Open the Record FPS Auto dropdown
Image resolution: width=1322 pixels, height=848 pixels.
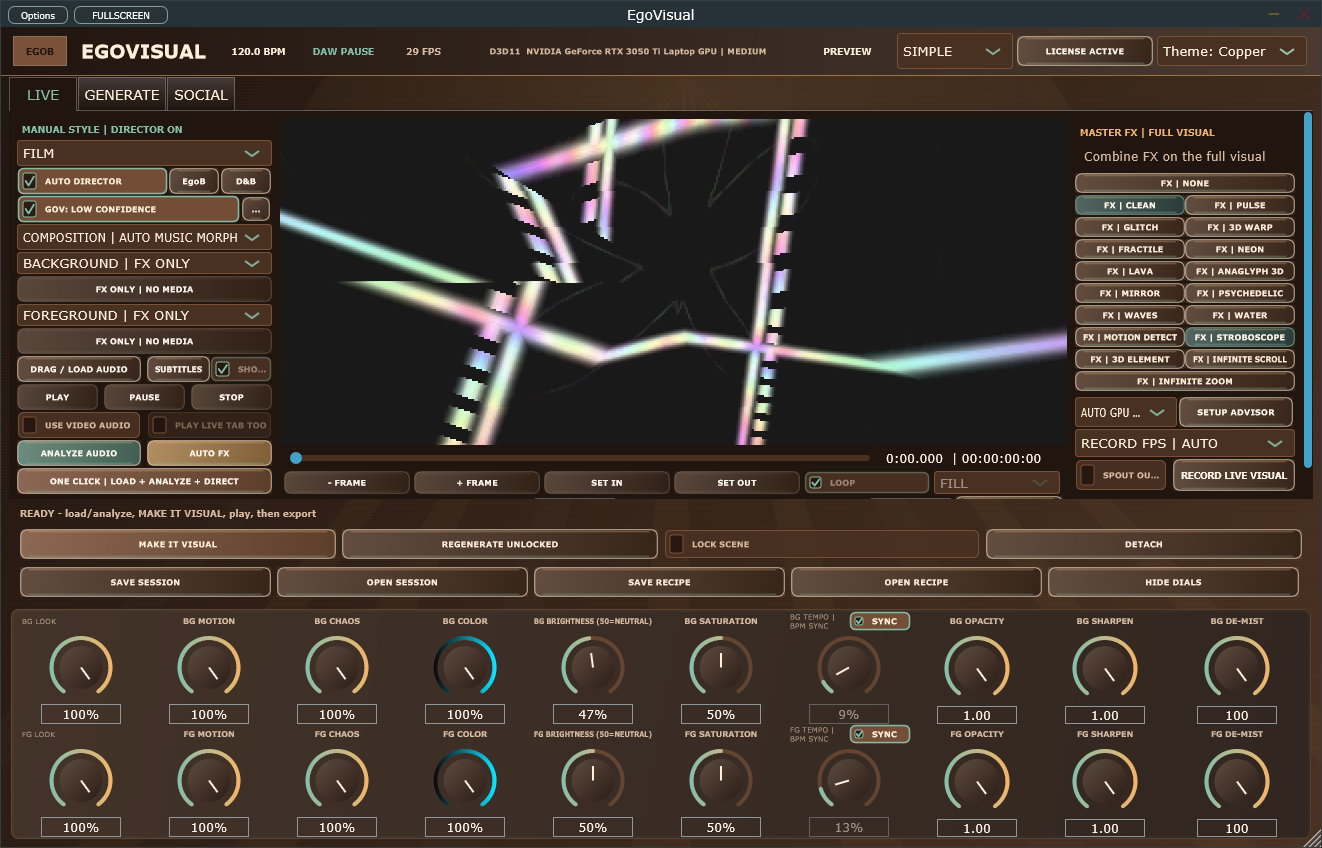(1185, 443)
